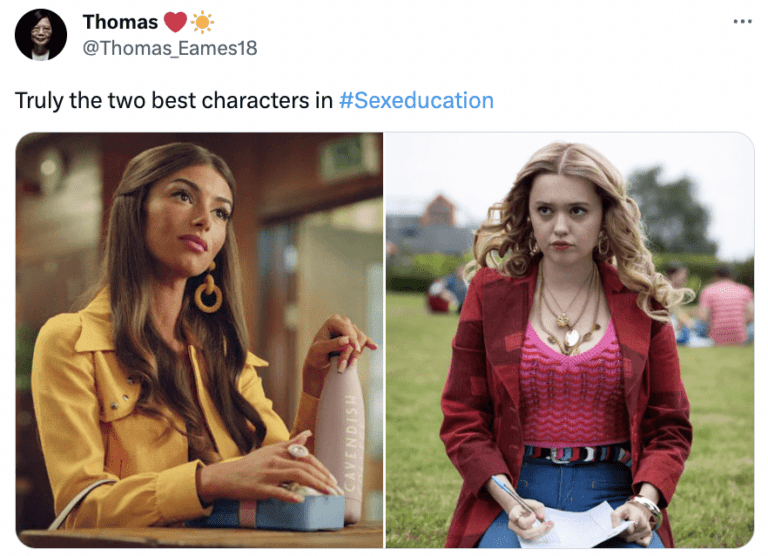
Task: Click the pink-shirted person sitting in background
Action: [726, 310]
